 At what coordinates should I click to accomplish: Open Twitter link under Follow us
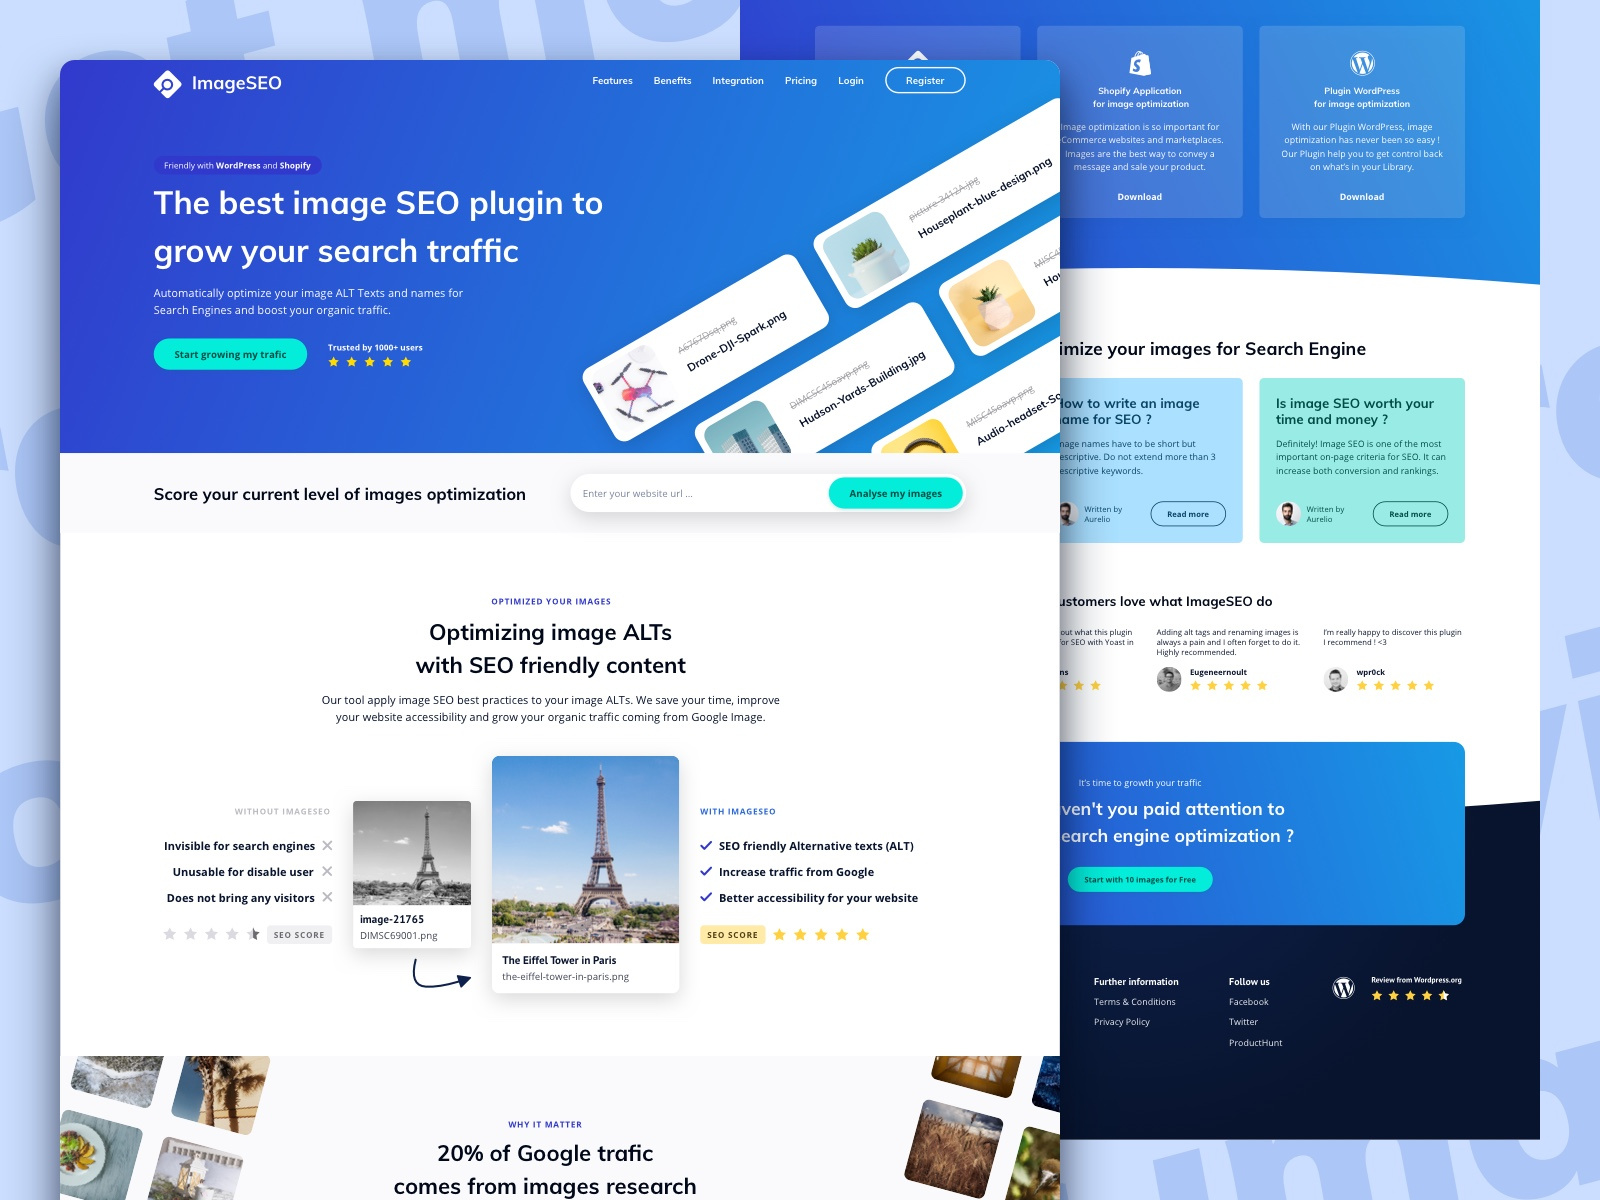point(1244,1022)
